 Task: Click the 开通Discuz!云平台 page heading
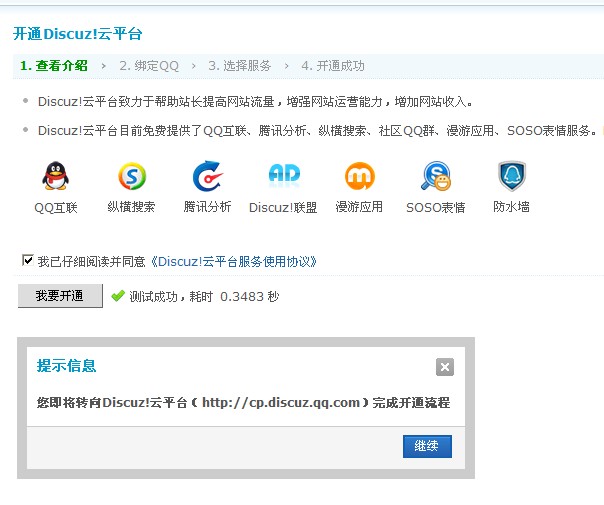pyautogui.click(x=78, y=34)
